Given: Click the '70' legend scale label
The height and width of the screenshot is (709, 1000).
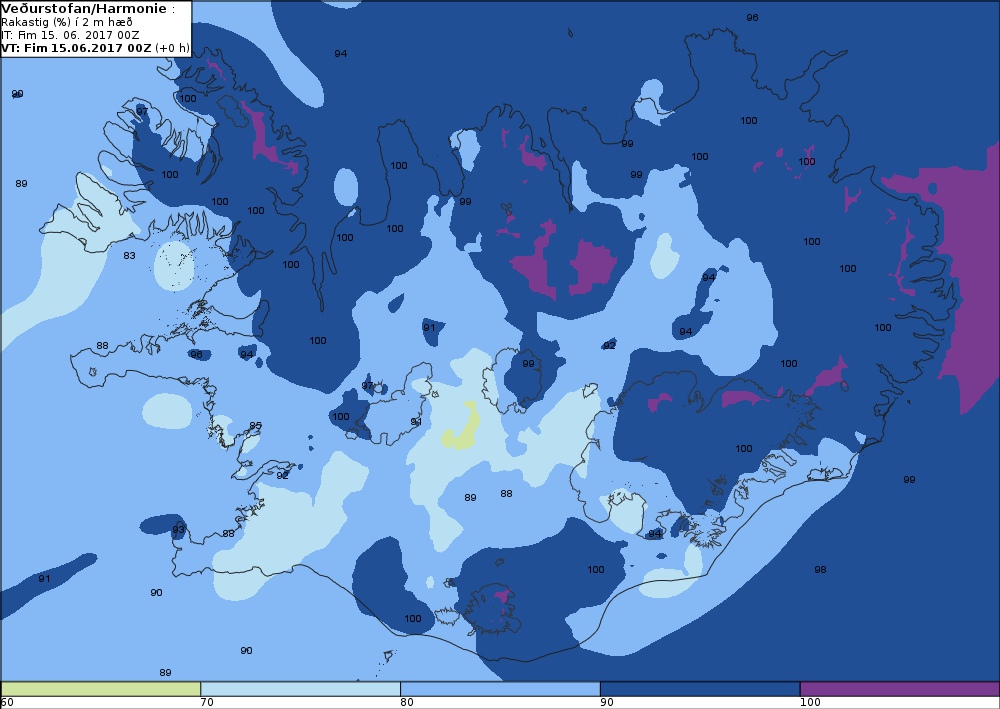Looking at the screenshot, I should click(207, 702).
